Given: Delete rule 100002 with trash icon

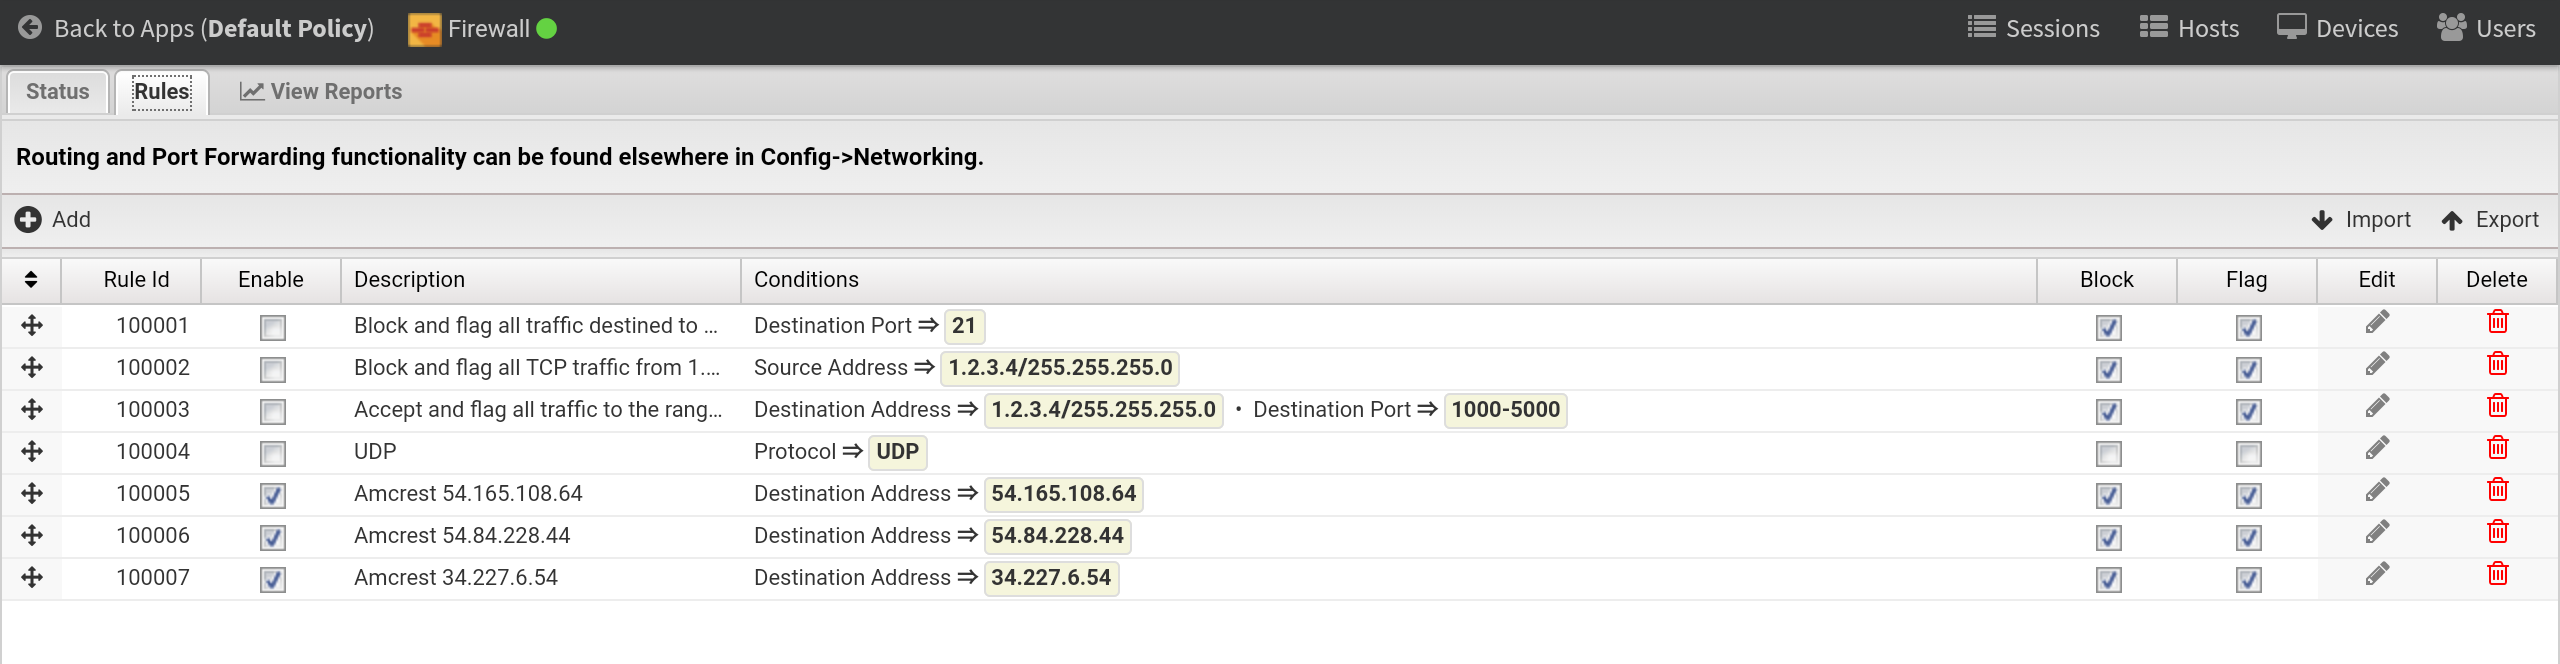Looking at the screenshot, I should click(x=2497, y=364).
